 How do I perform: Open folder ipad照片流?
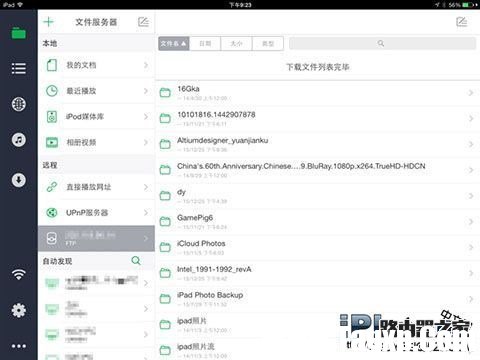318,349
